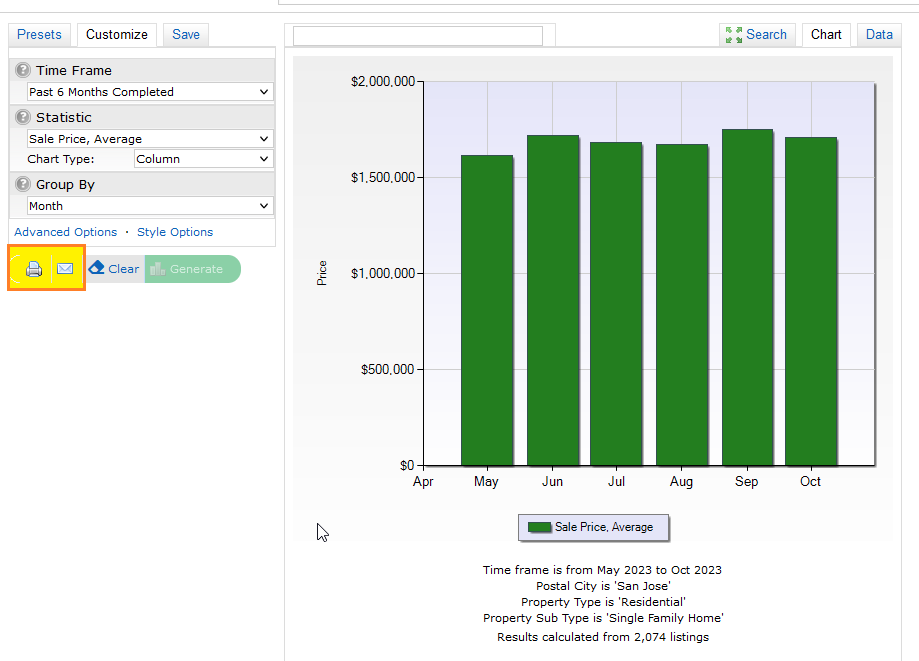Select the Chart tab
The image size is (919, 661).
click(826, 35)
